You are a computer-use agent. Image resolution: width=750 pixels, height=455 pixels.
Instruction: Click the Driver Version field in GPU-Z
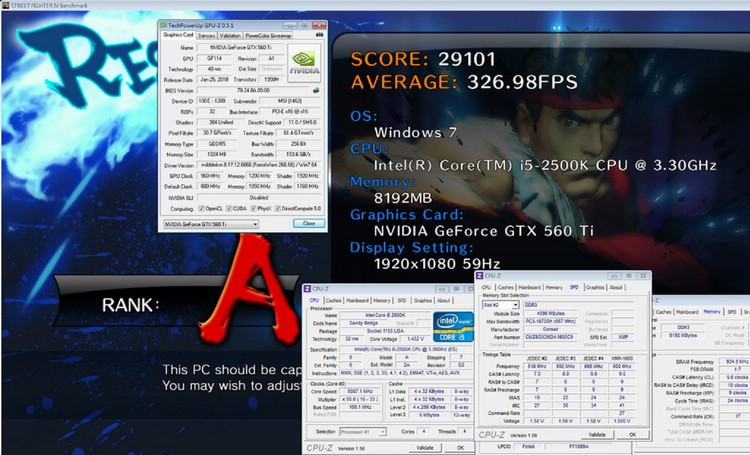(x=259, y=165)
